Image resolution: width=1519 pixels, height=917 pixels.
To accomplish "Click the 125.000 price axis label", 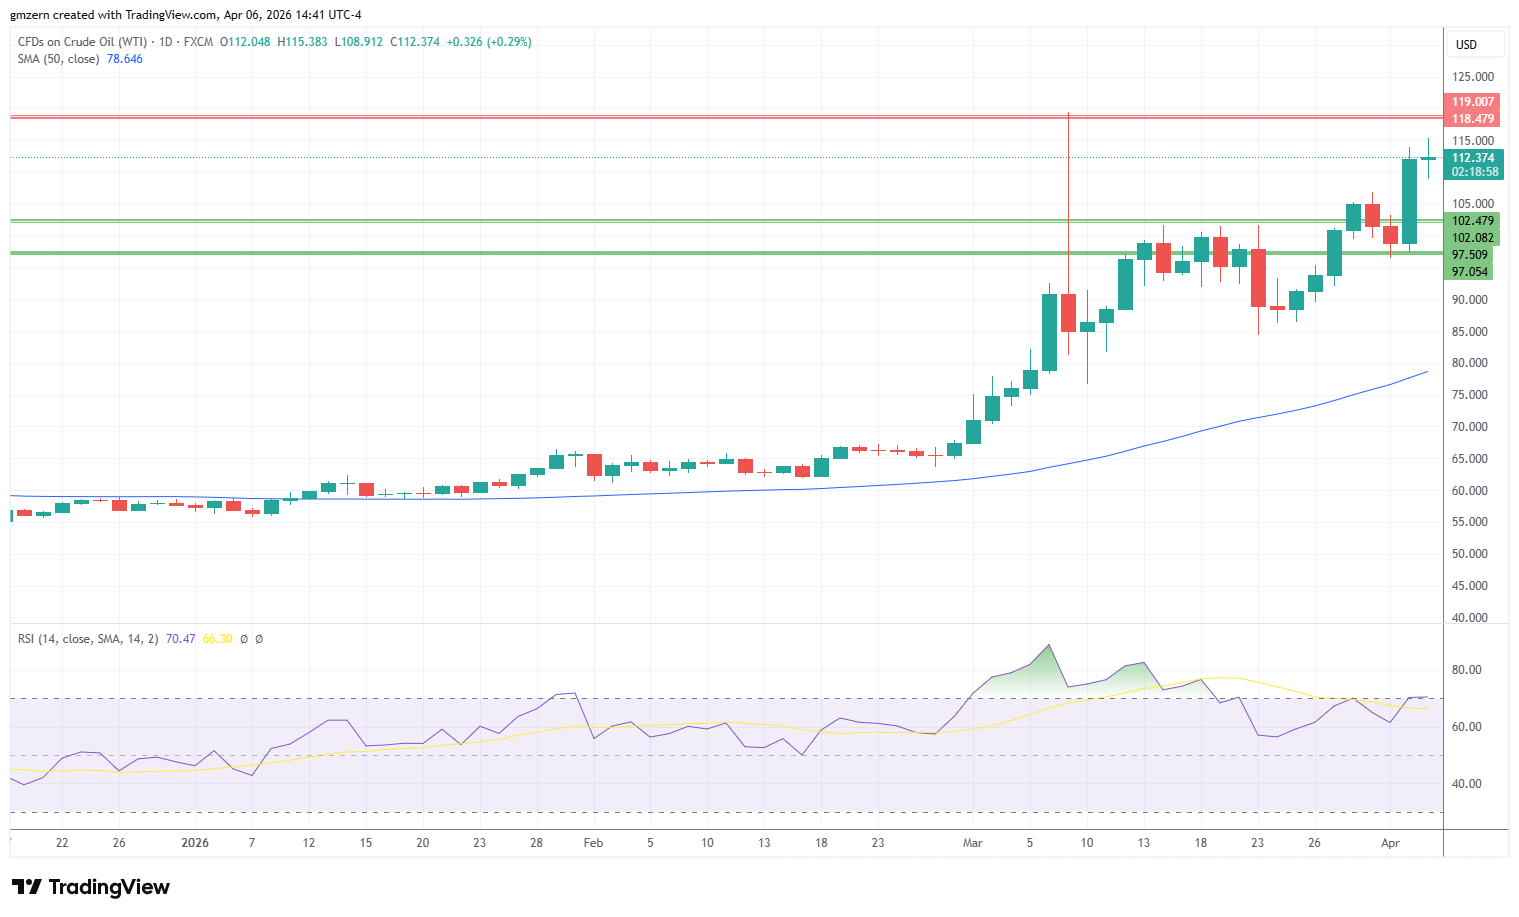I will pos(1473,77).
